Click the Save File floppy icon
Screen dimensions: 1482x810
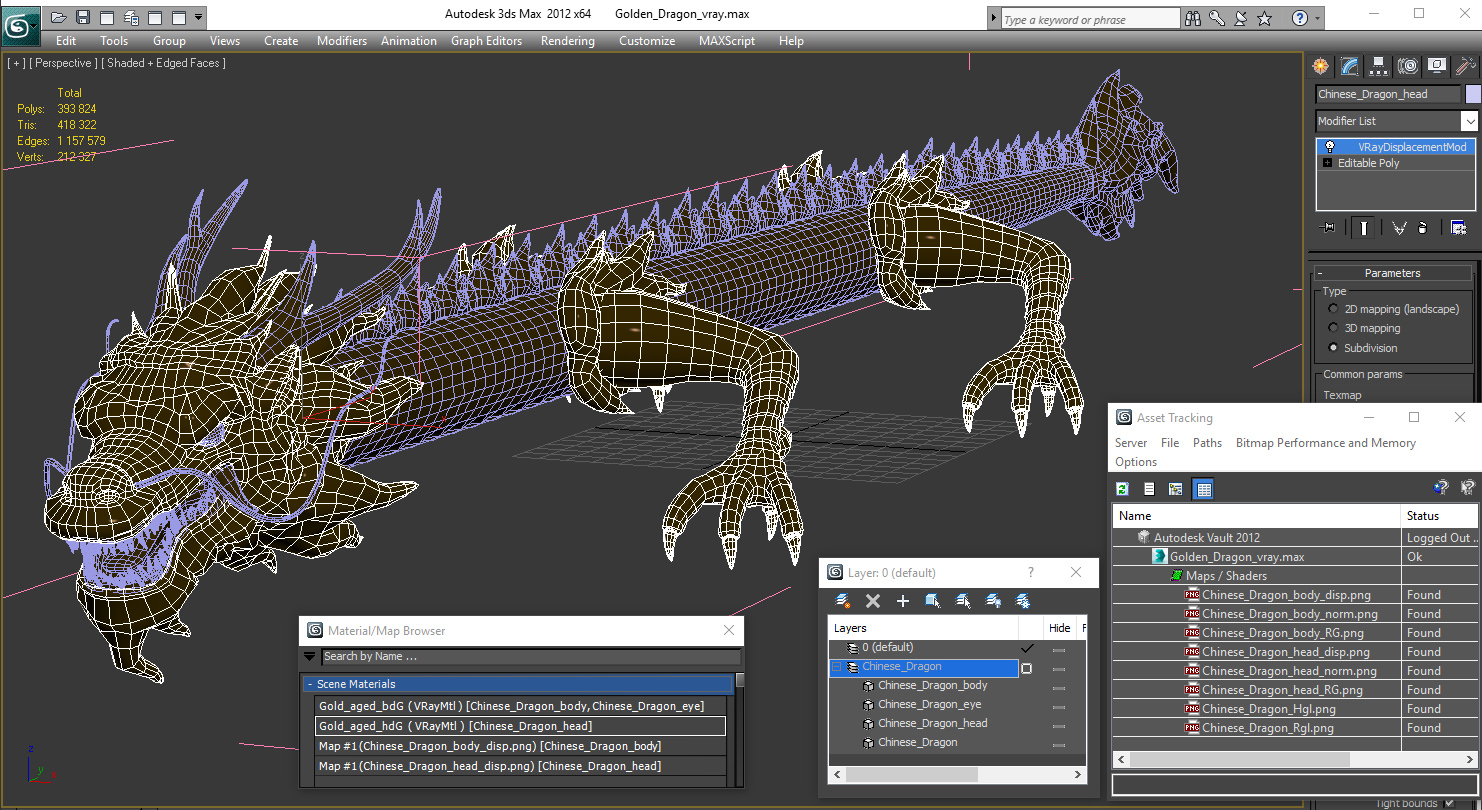point(83,17)
